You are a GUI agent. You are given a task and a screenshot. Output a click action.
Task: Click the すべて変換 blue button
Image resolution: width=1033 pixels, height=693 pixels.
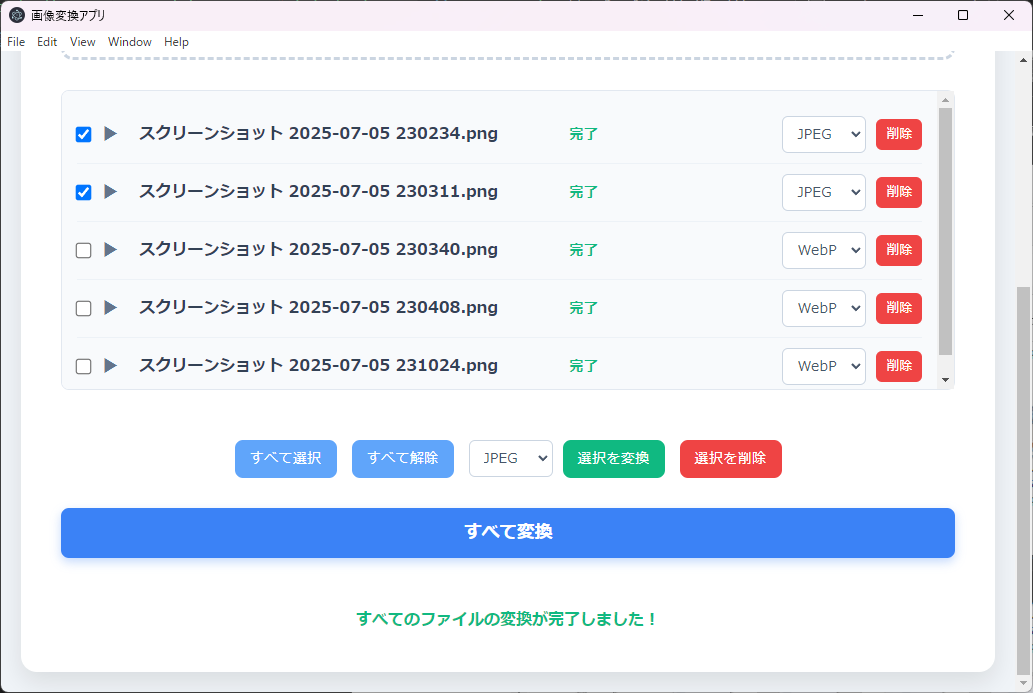coord(508,532)
